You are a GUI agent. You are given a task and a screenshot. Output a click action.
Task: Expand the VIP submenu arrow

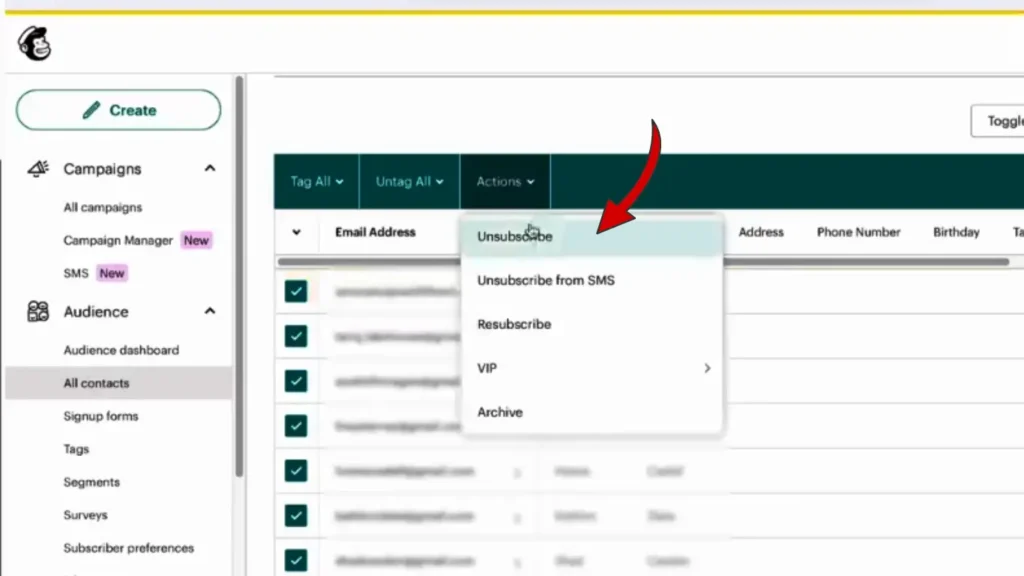[x=707, y=368]
